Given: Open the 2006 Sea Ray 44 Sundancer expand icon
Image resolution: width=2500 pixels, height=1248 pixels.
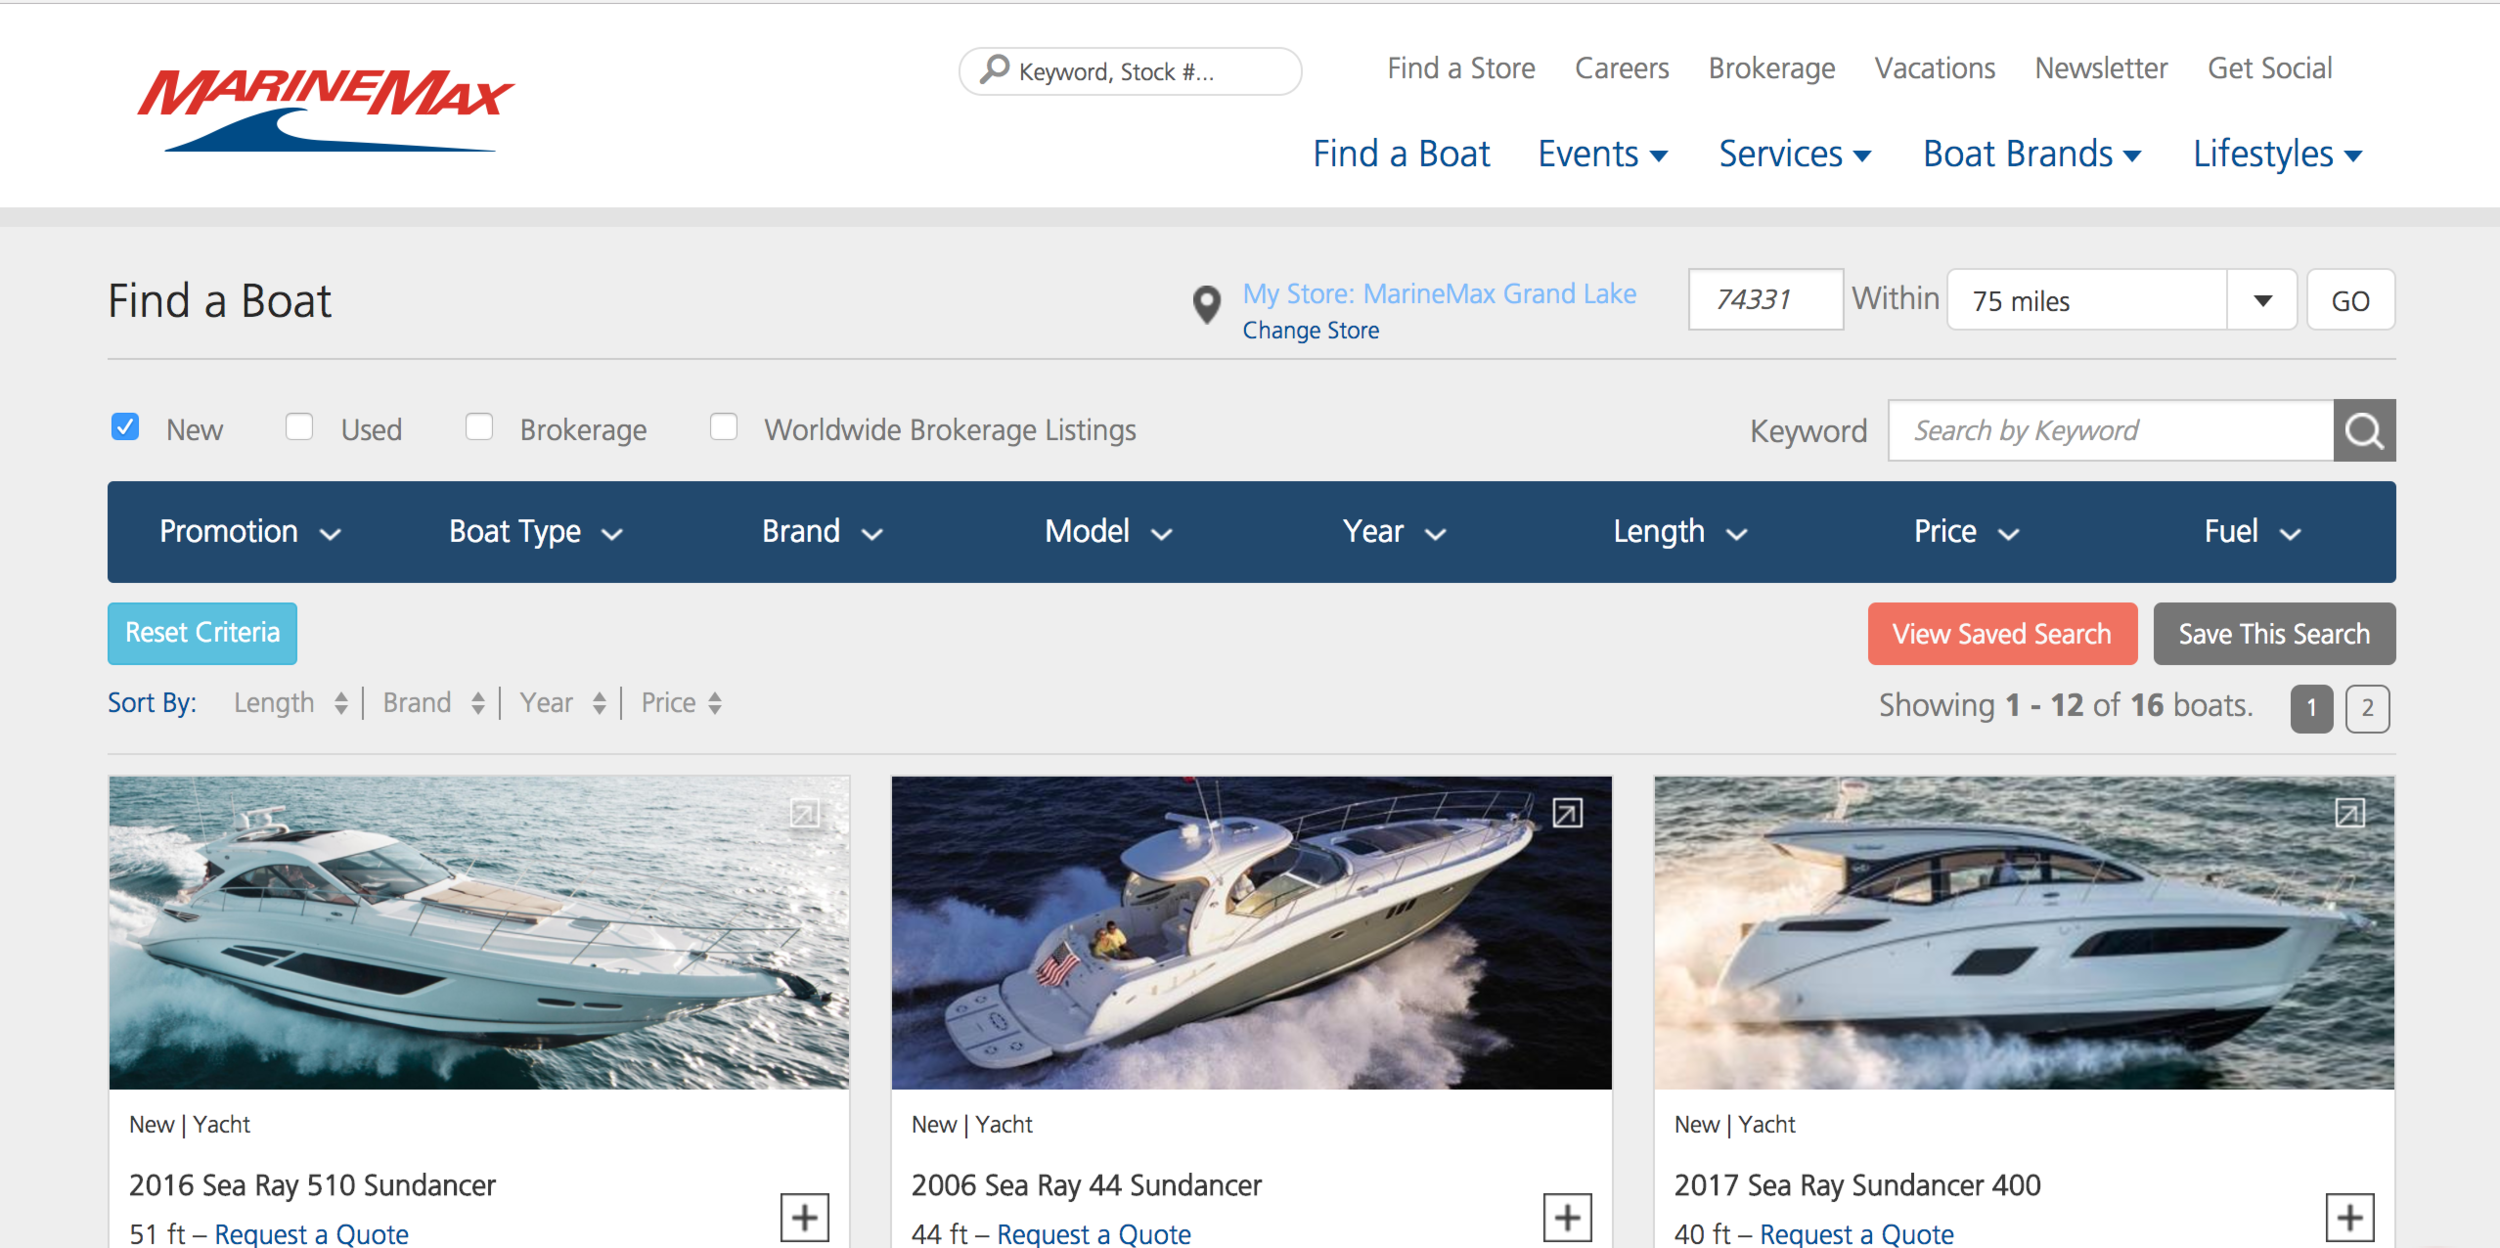Looking at the screenshot, I should coord(1567,814).
